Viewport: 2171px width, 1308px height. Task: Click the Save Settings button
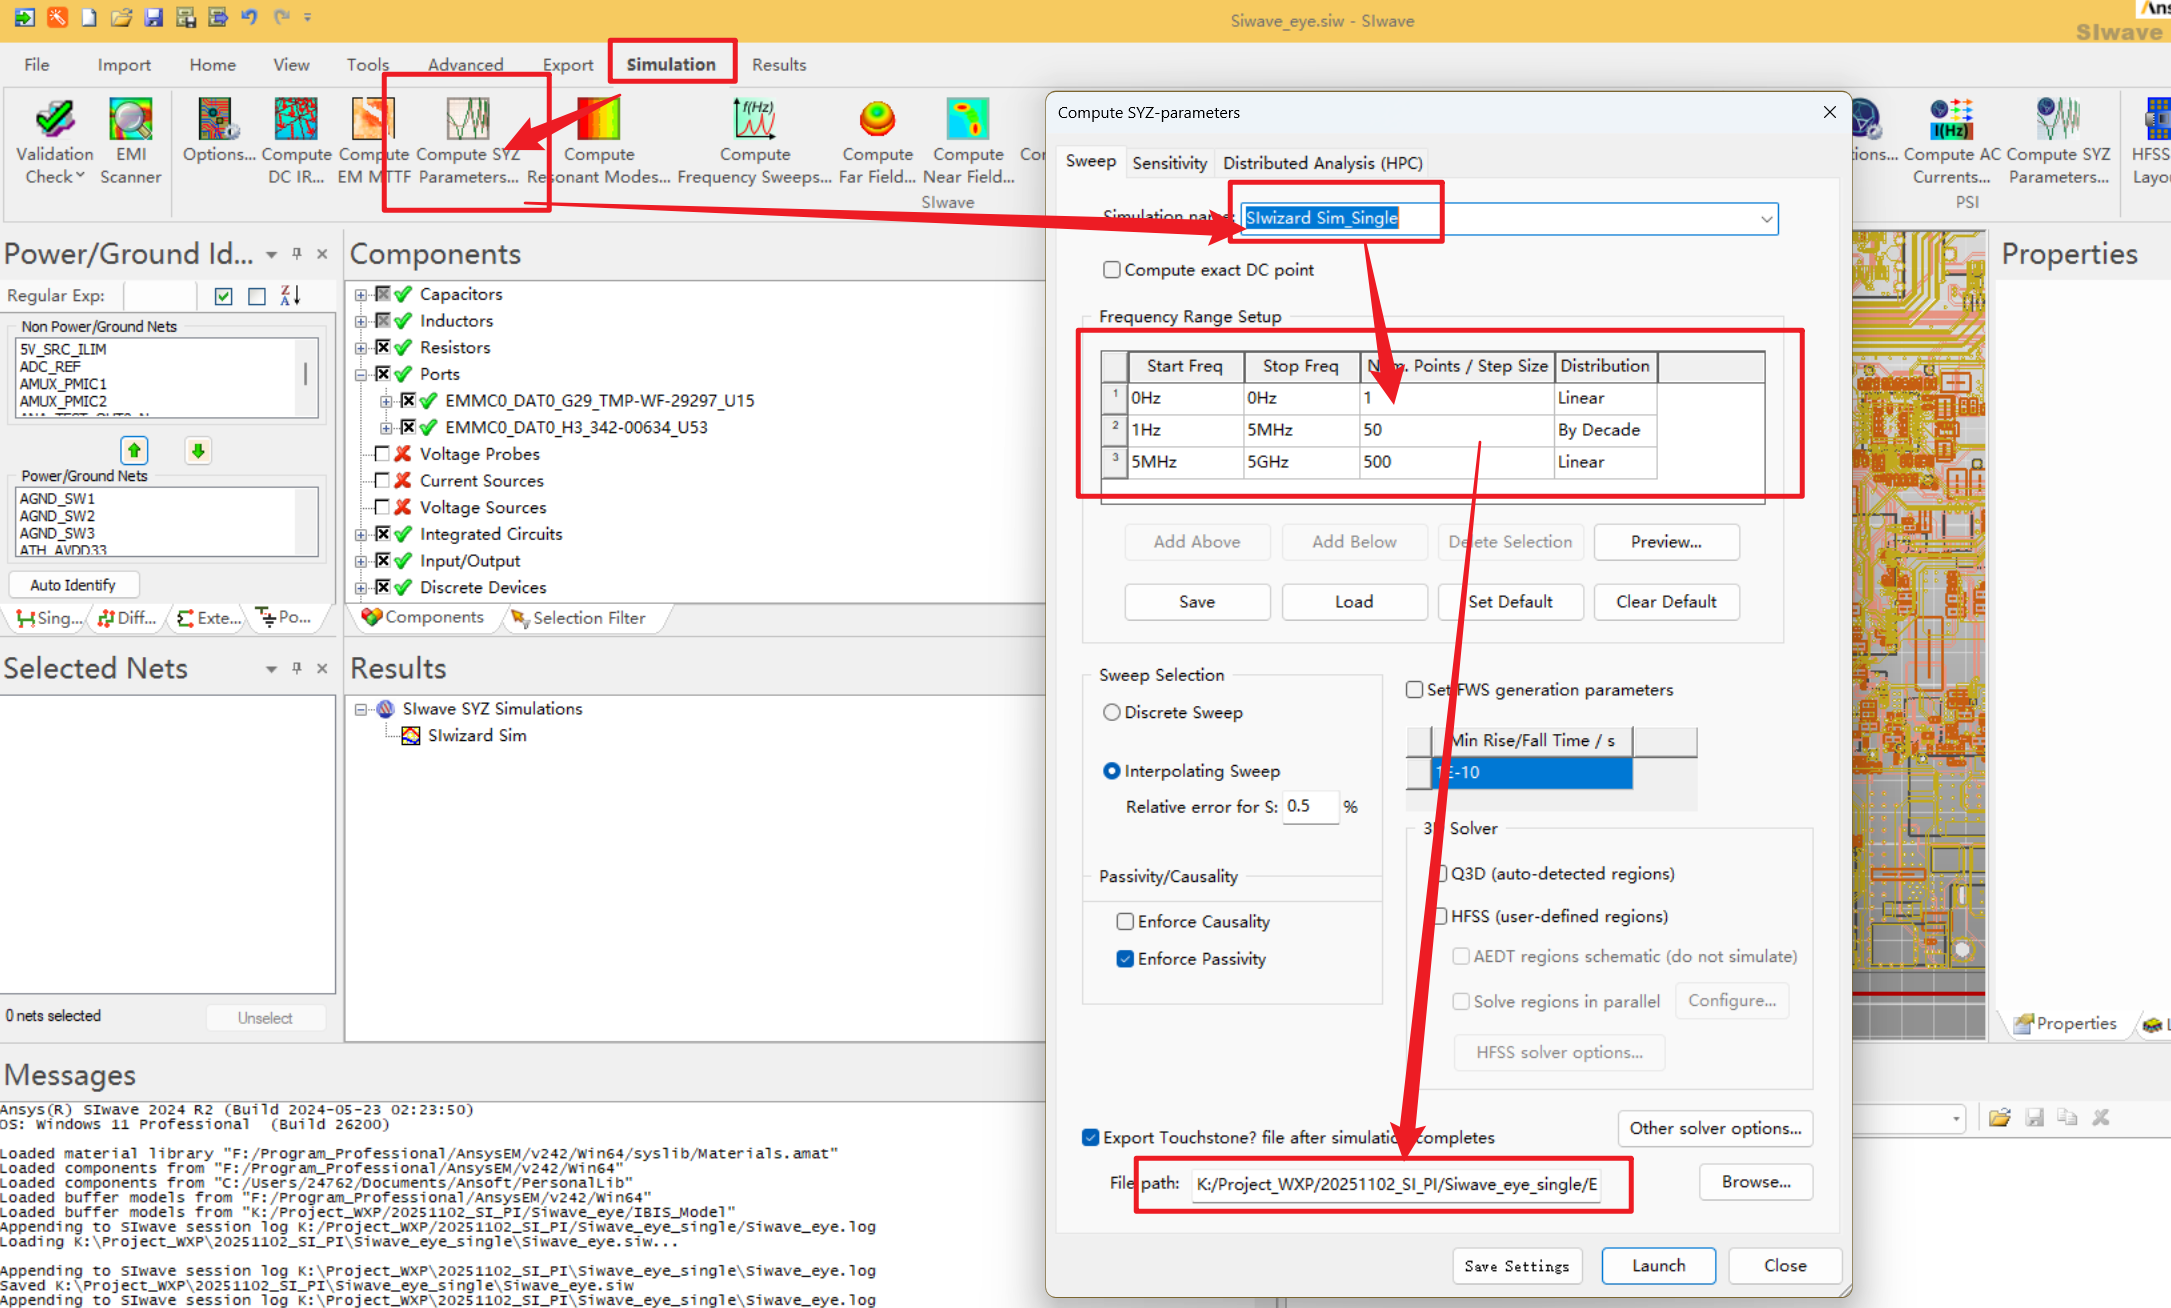[x=1517, y=1266]
